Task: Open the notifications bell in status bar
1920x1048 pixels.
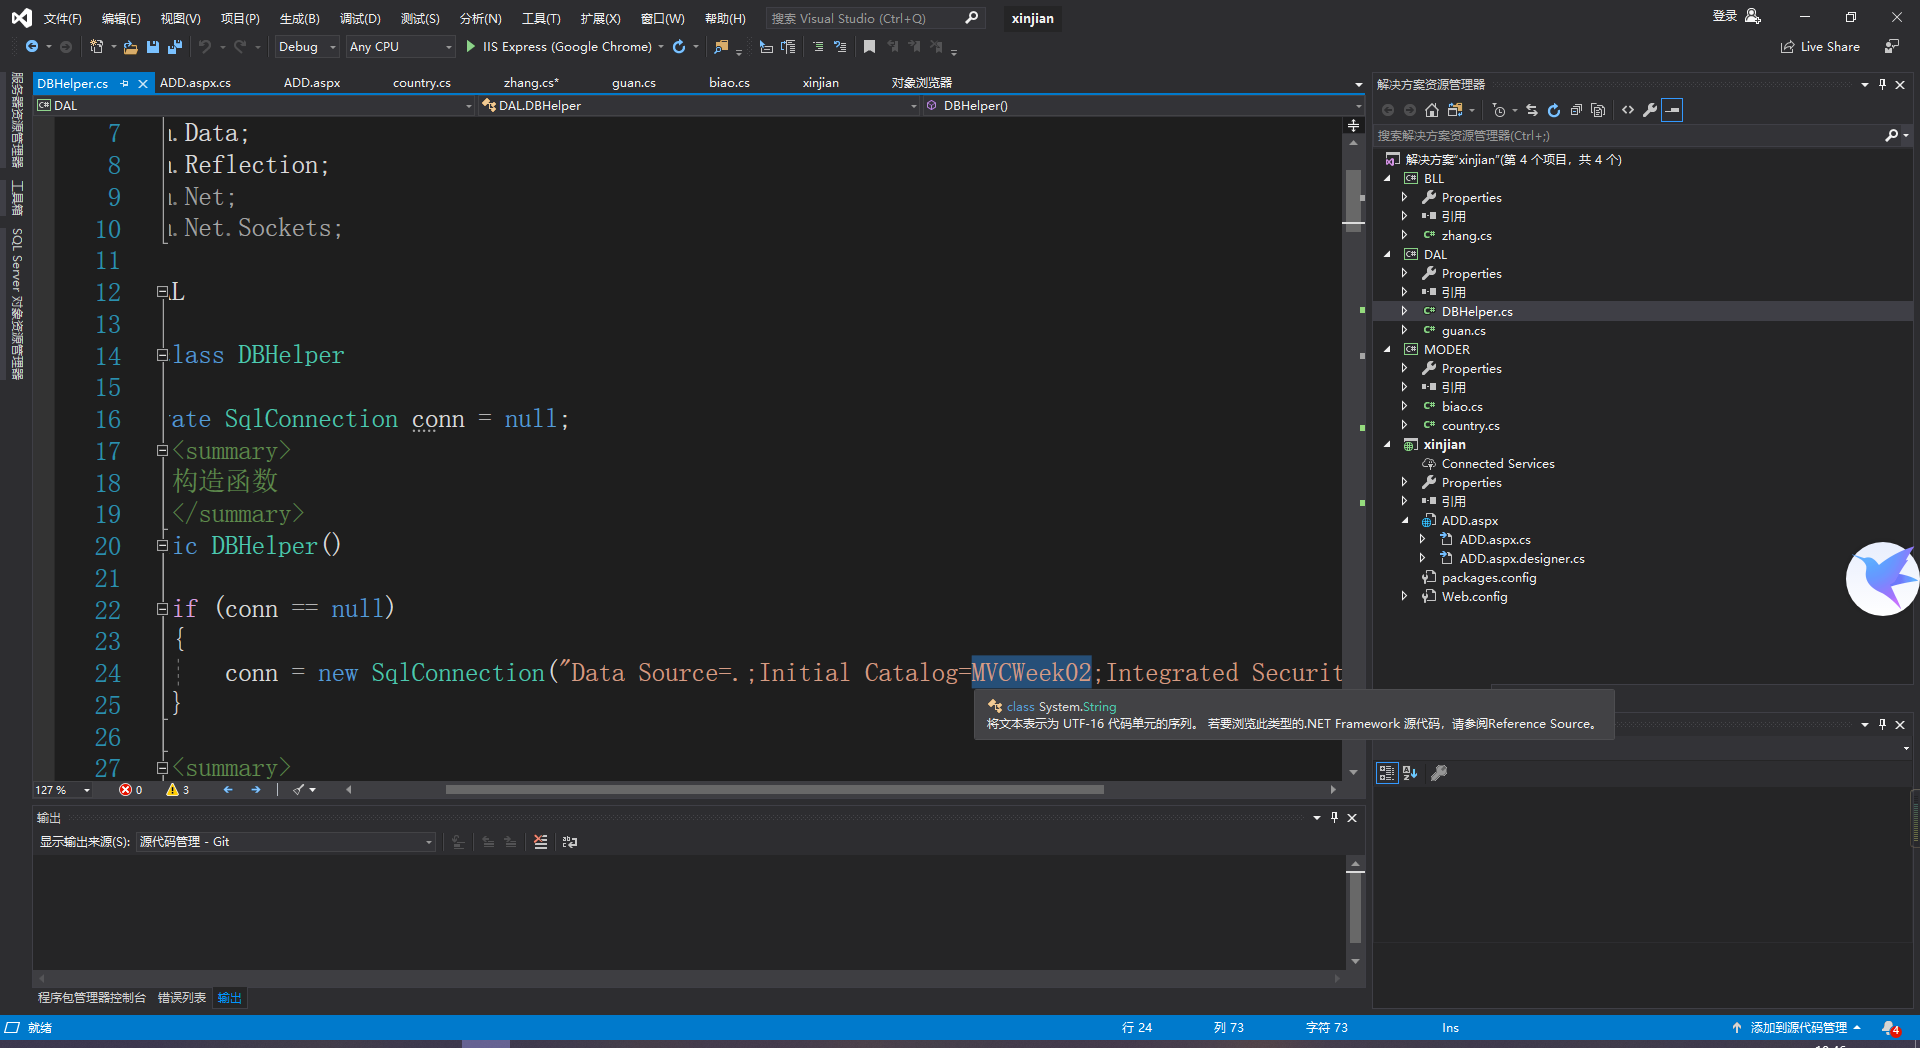Action: click(1890, 1028)
